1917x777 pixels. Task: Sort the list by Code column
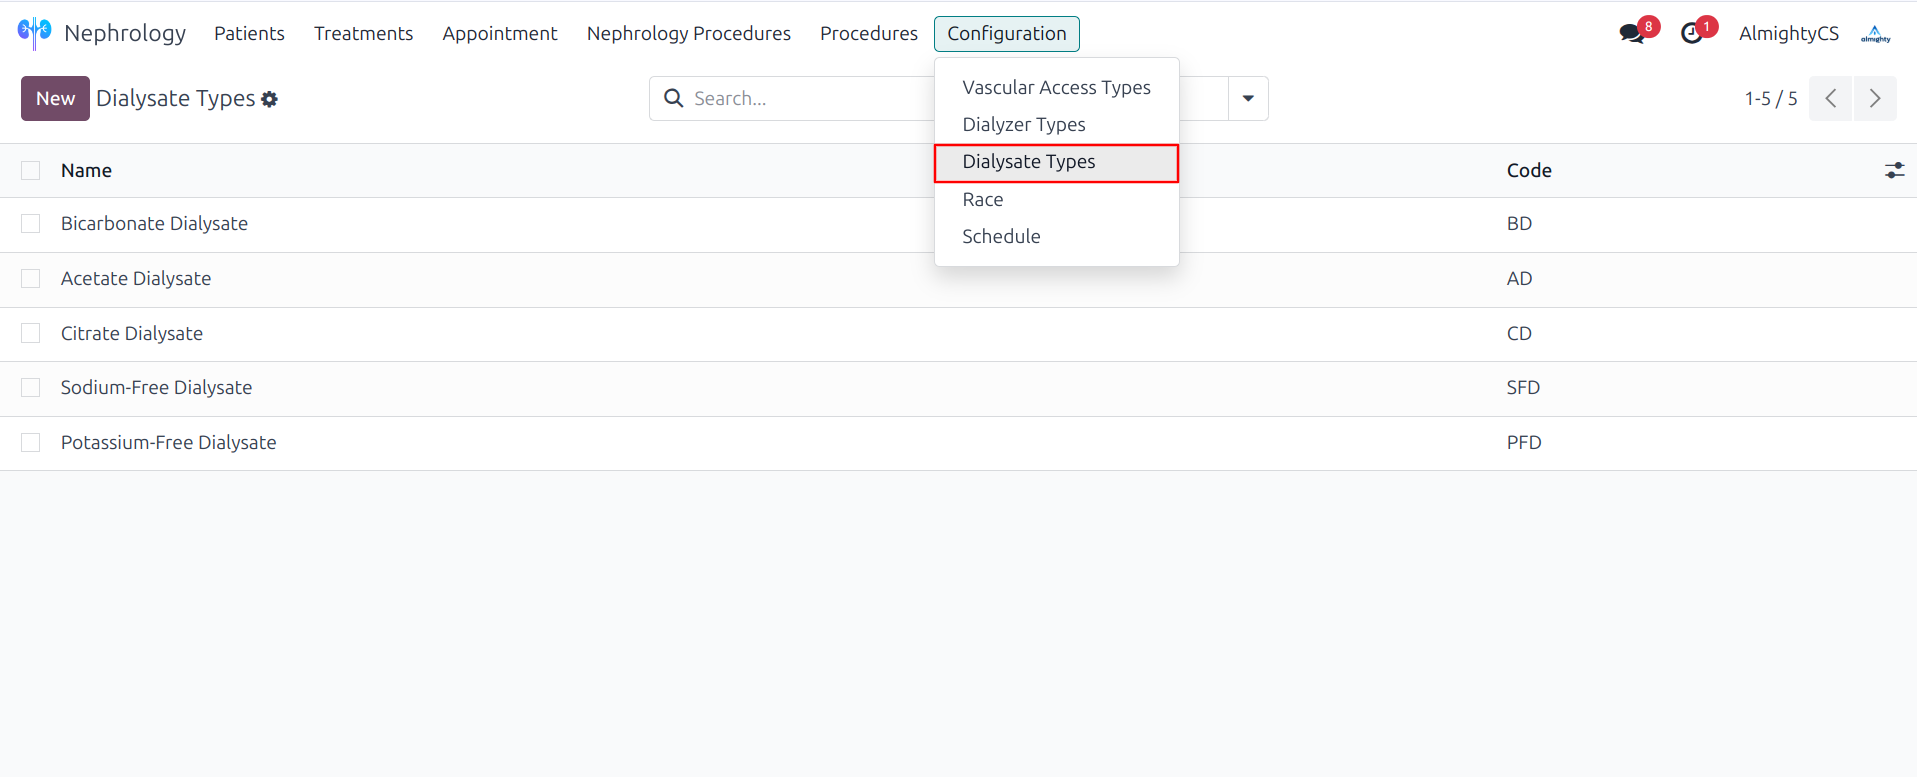tap(1529, 170)
